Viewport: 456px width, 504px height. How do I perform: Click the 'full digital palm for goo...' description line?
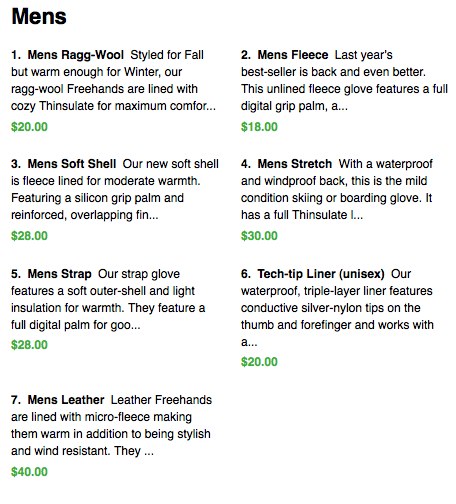click(76, 325)
